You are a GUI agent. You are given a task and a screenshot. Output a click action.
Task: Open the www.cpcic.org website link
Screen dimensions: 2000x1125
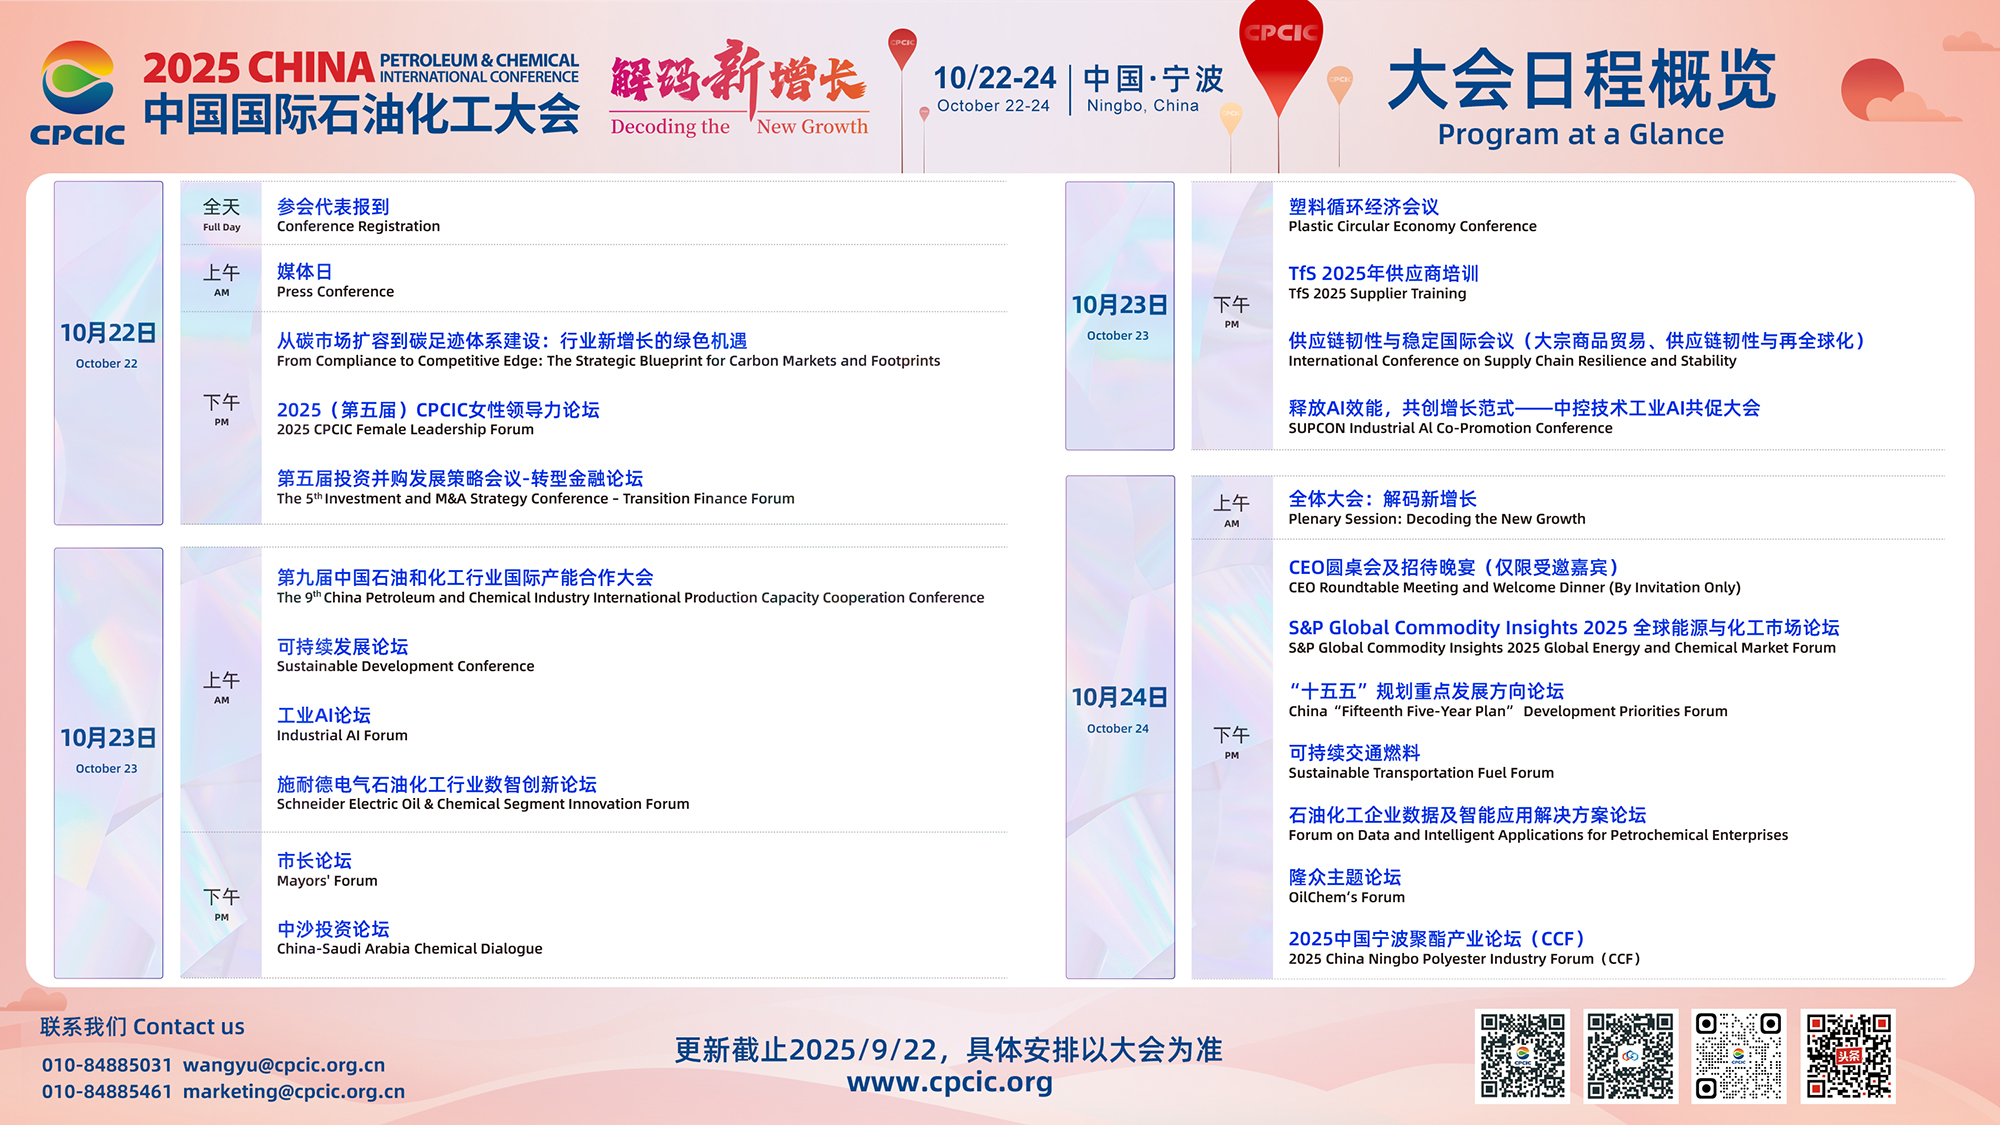click(949, 1082)
